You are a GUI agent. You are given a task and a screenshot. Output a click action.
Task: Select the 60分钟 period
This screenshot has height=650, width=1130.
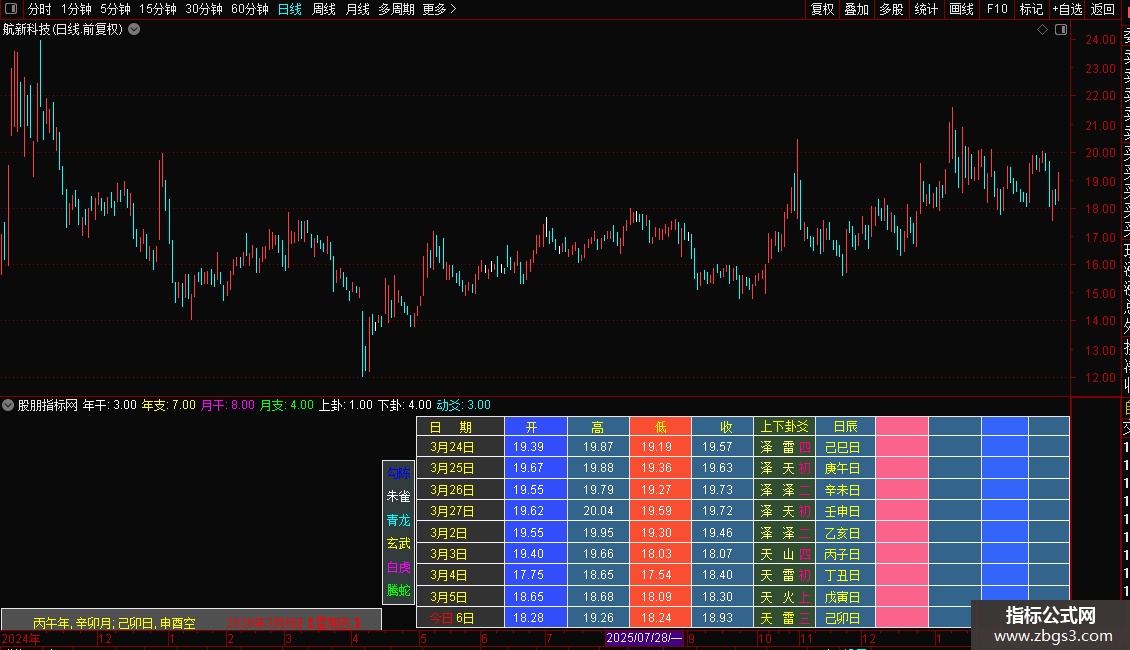pyautogui.click(x=250, y=9)
